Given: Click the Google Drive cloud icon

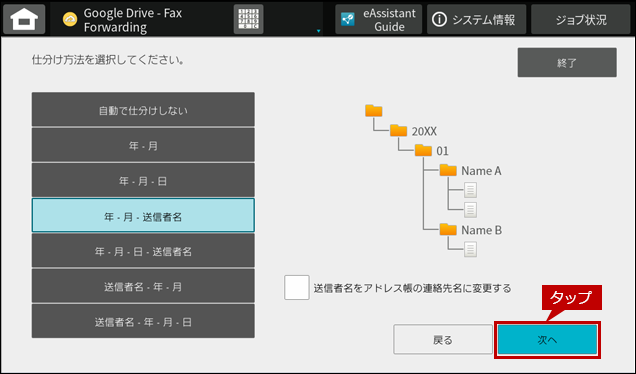Looking at the screenshot, I should (70, 19).
